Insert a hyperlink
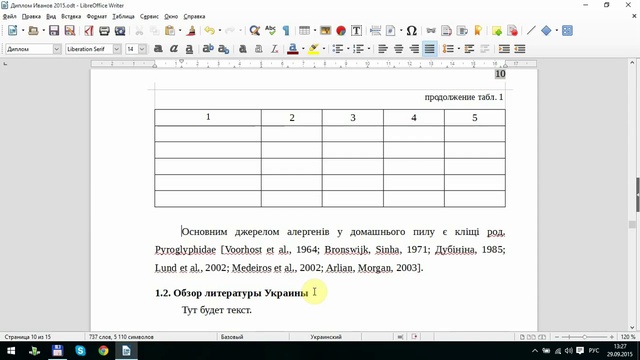This screenshot has width=640, height=360. [431, 31]
